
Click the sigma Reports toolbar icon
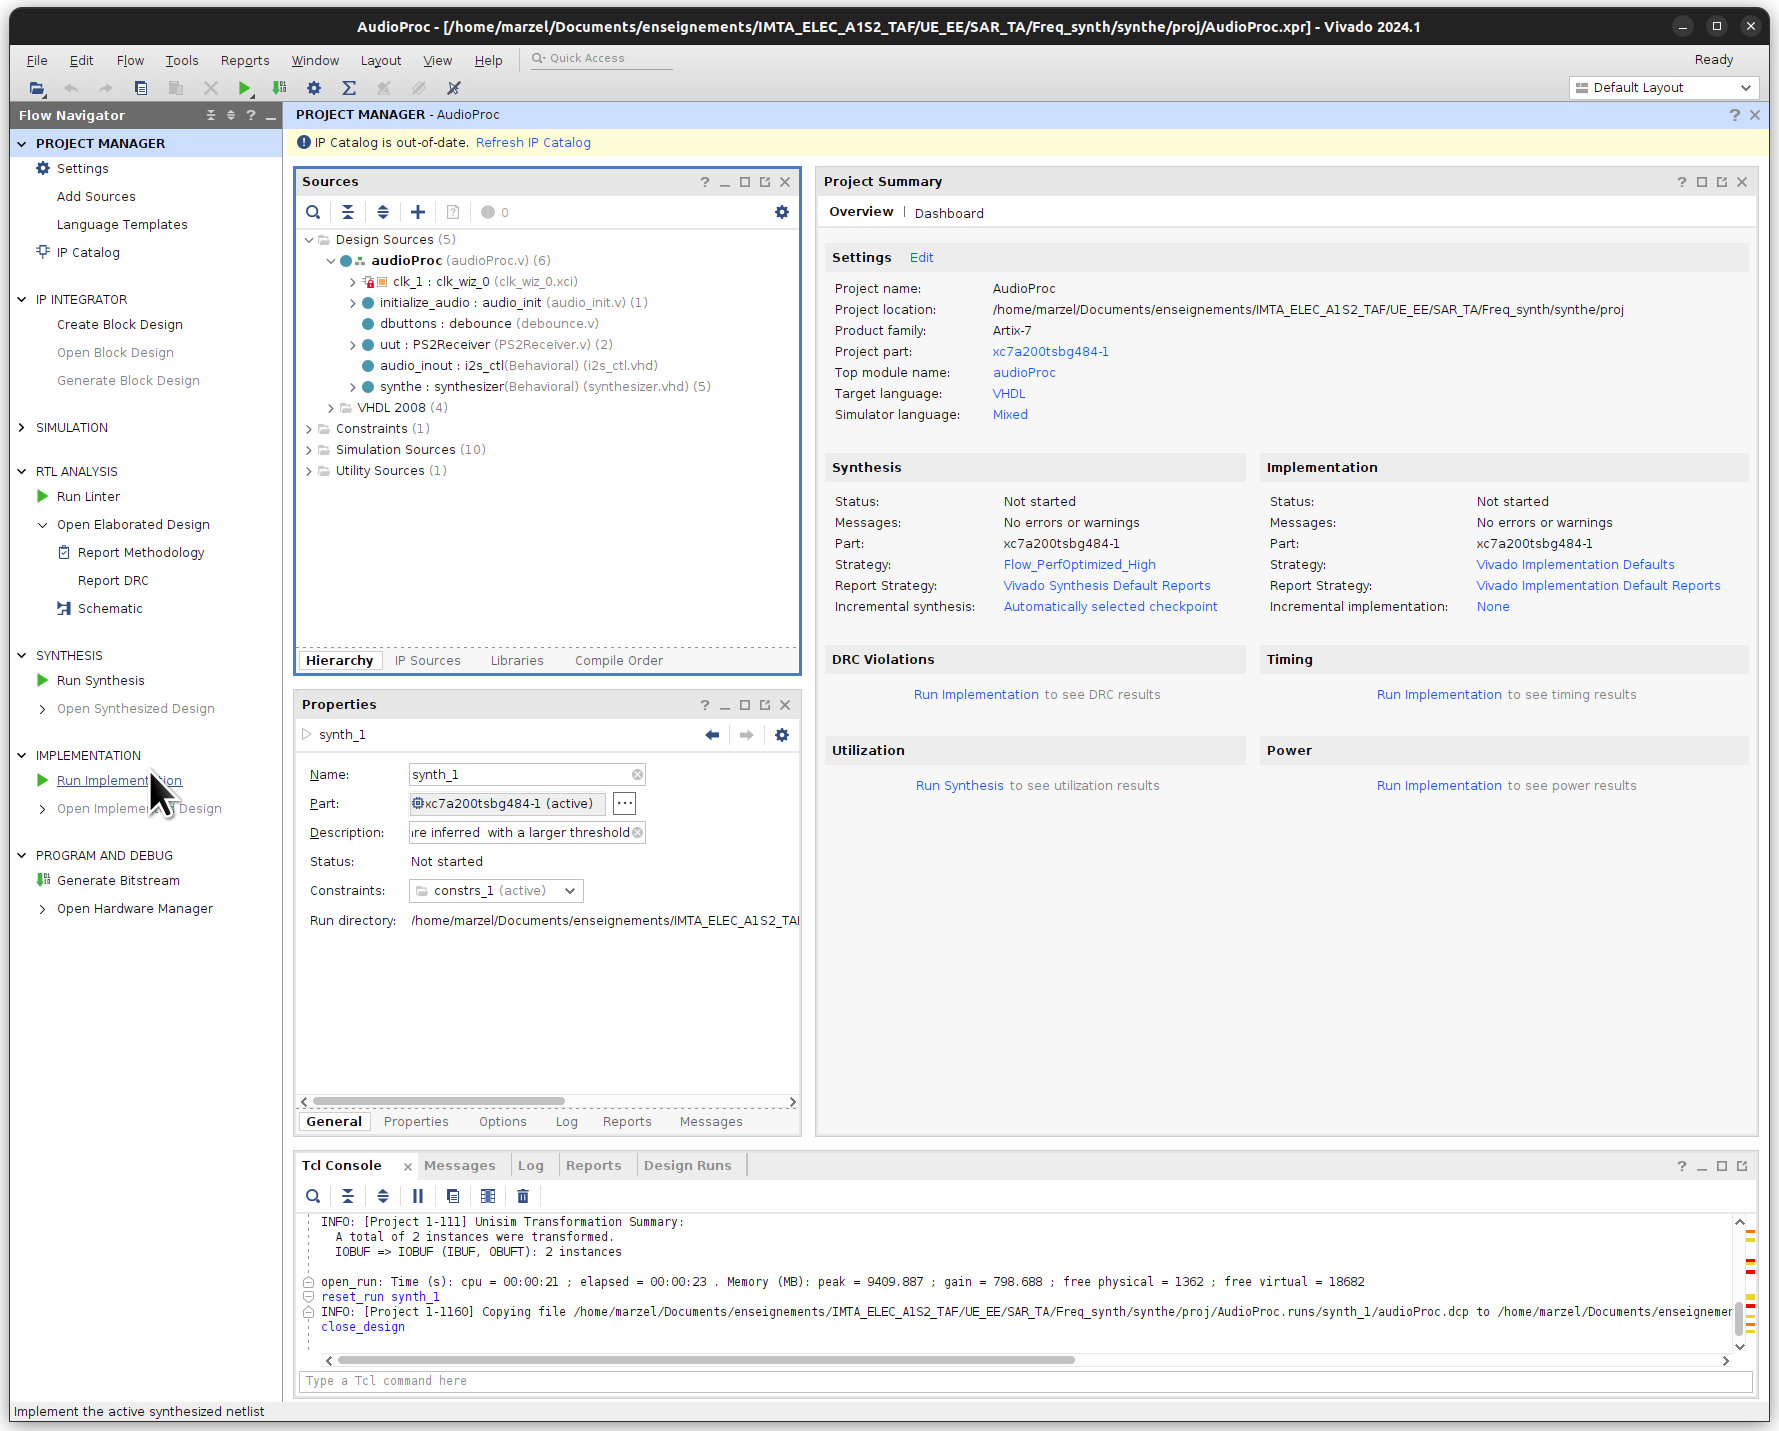click(349, 88)
